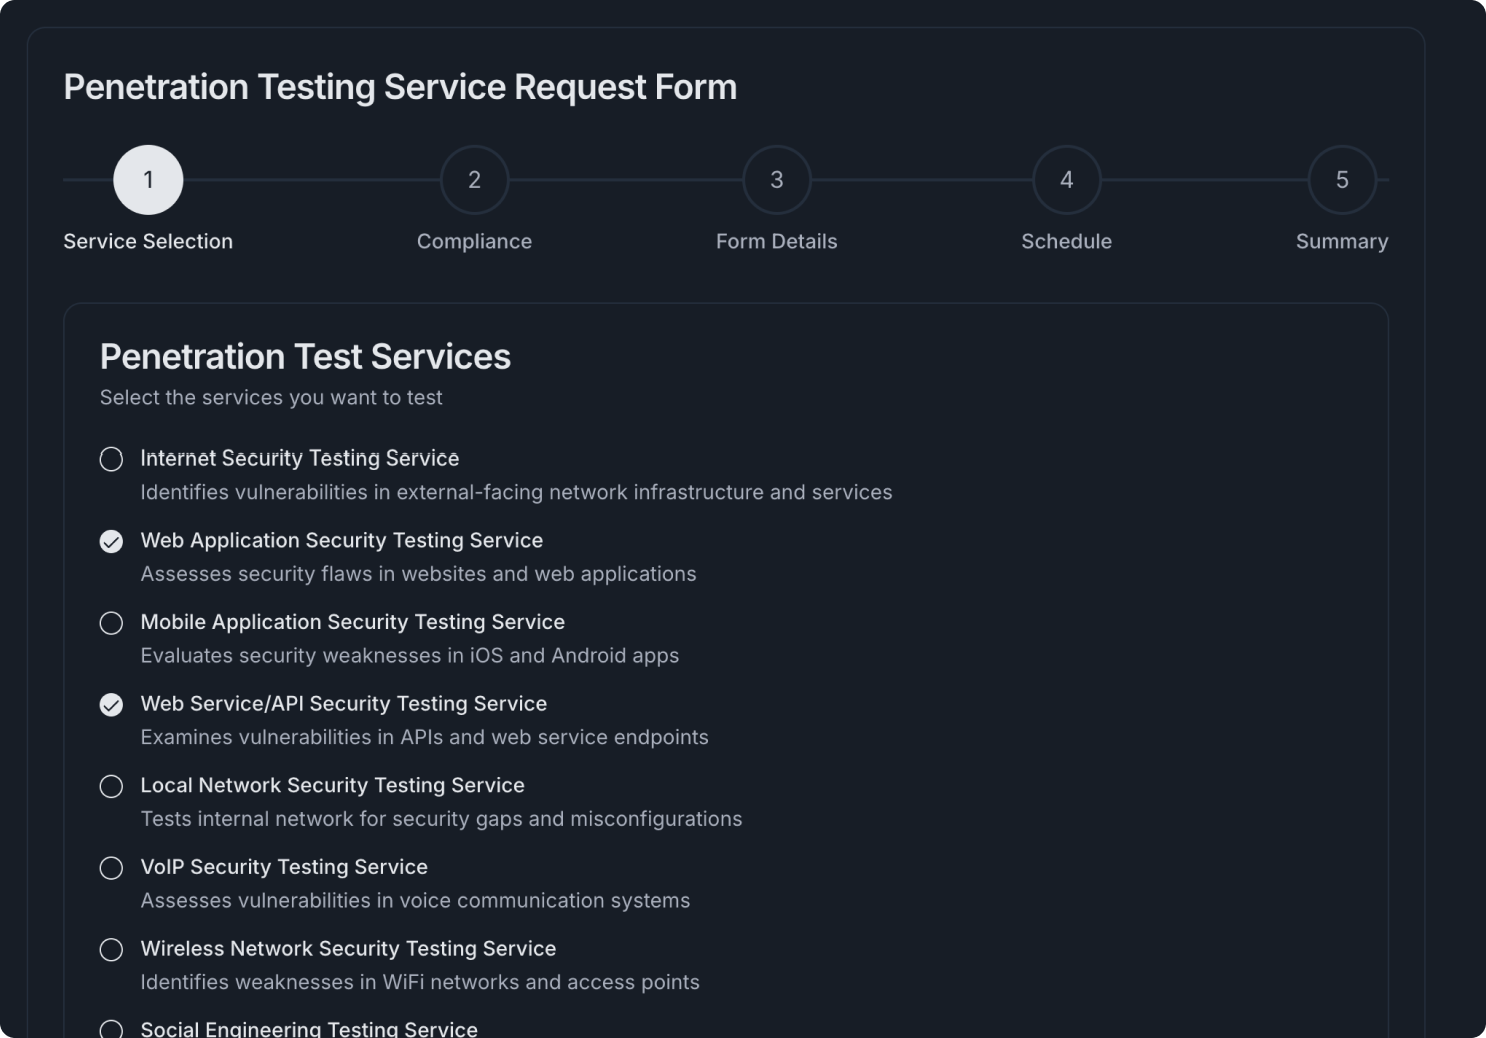The image size is (1486, 1038).
Task: Click the 'Social Engineering Testing Service' label
Action: point(309,1029)
